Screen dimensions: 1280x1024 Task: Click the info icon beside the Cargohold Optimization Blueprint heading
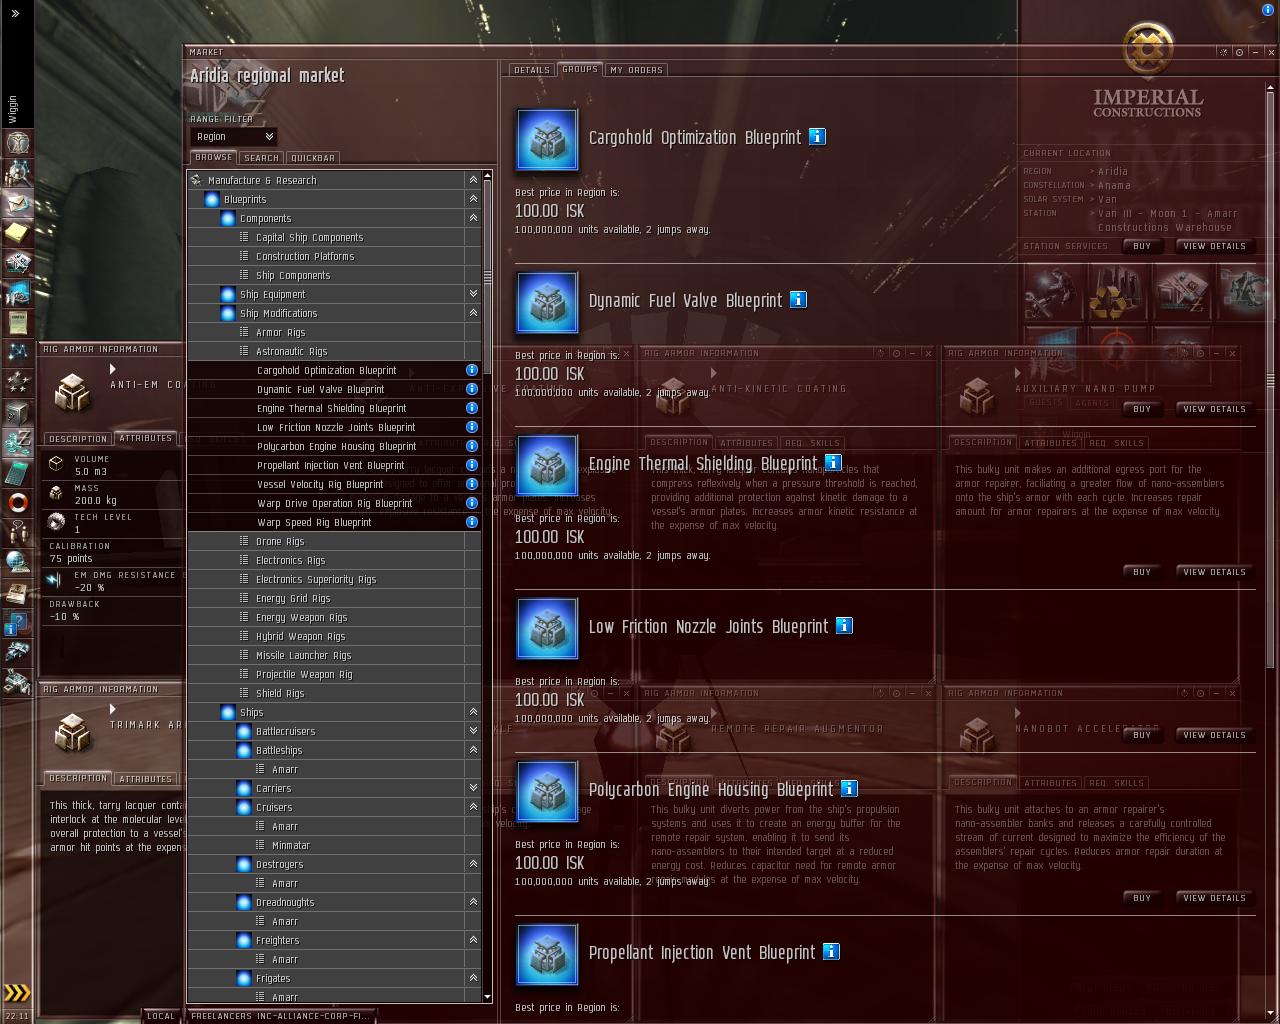point(817,137)
